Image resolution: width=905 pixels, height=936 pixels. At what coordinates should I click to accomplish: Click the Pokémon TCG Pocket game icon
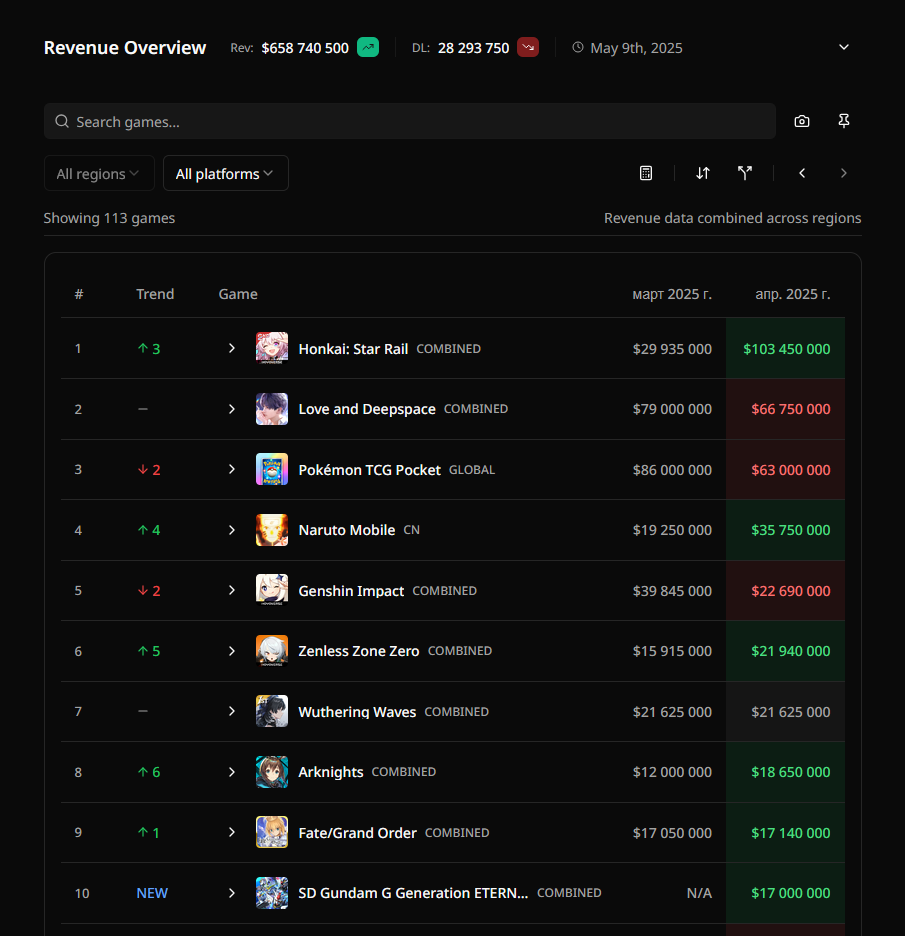(272, 469)
